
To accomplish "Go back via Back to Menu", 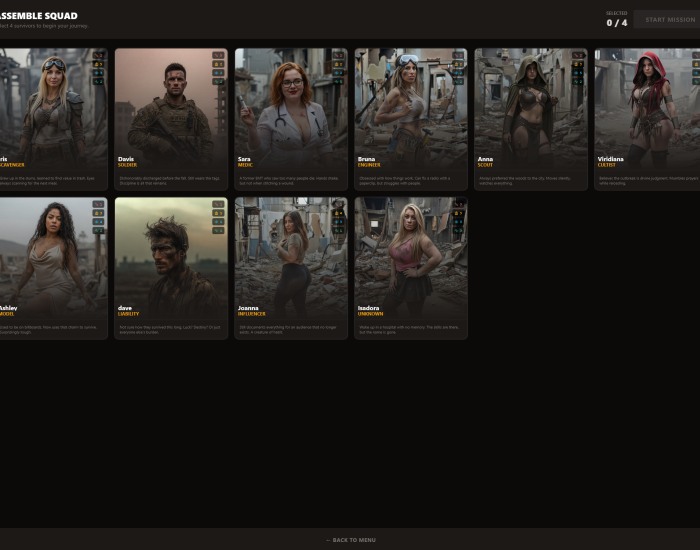I will tap(350, 540).
